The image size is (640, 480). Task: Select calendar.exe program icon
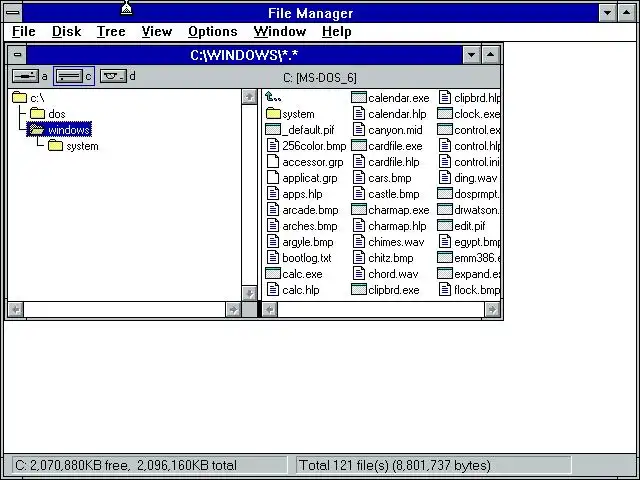(359, 98)
